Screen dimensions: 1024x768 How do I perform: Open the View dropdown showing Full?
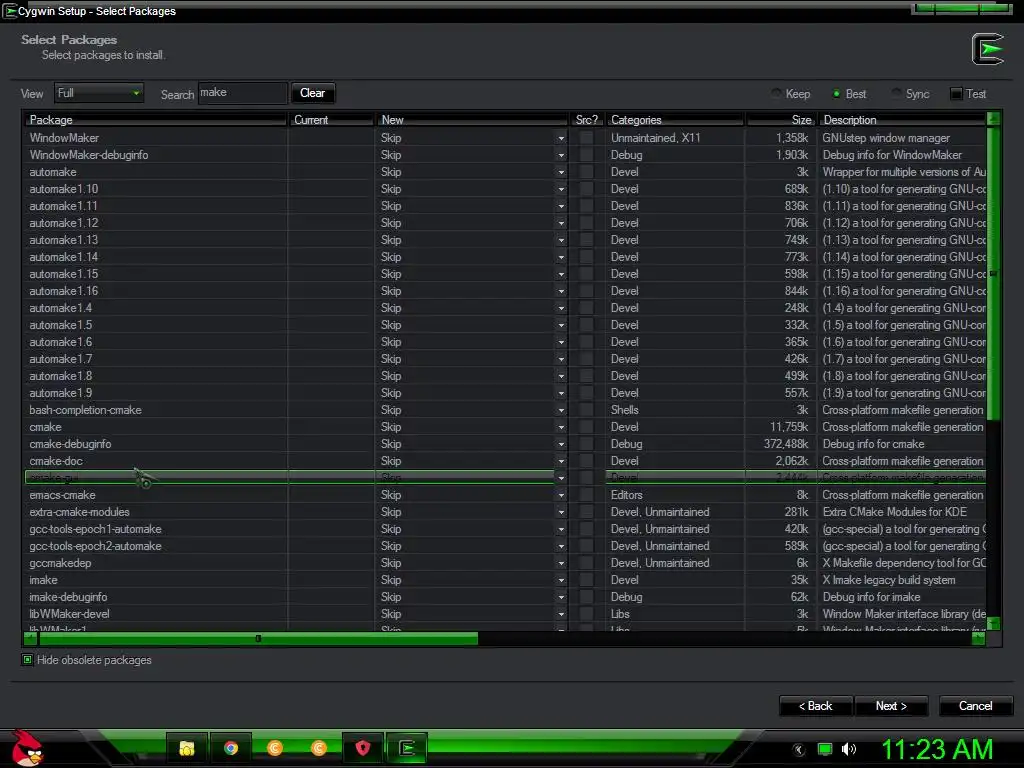tap(99, 93)
